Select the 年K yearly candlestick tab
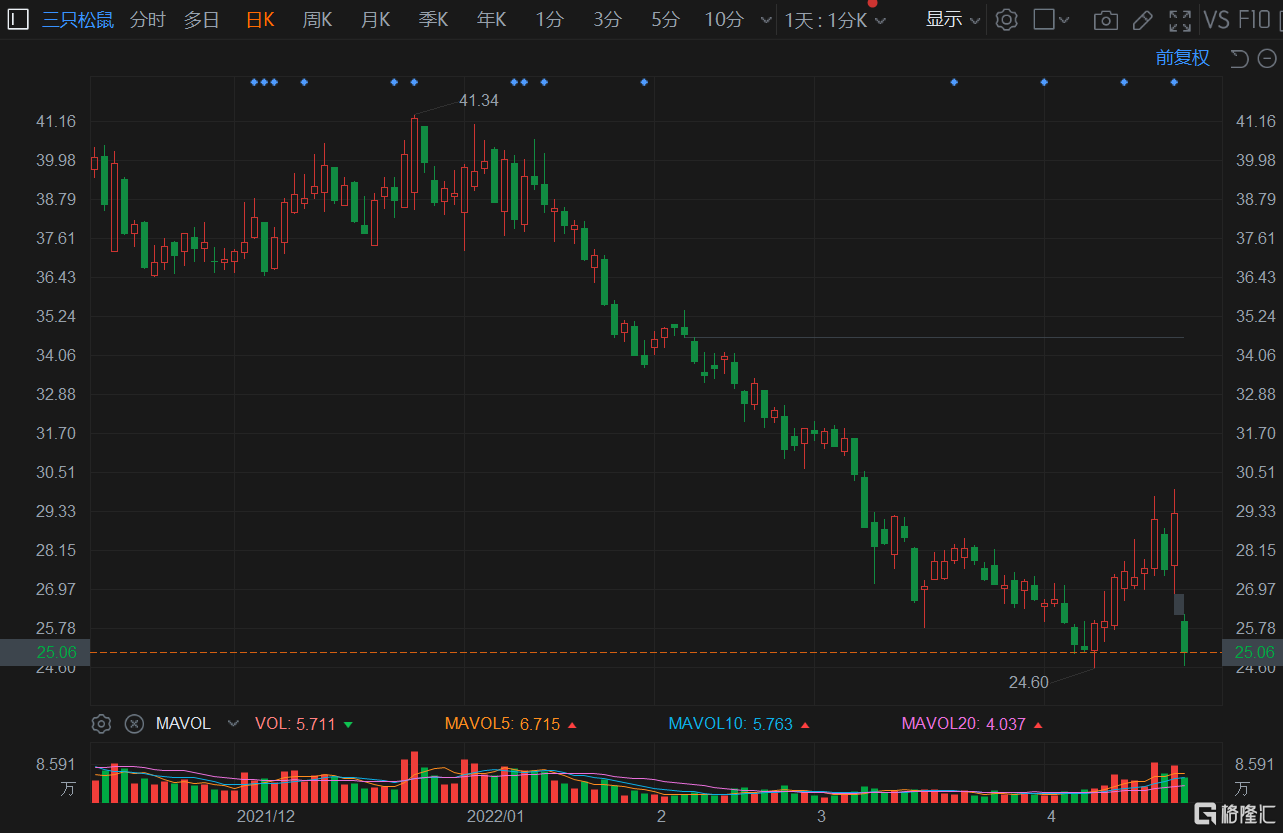Image resolution: width=1283 pixels, height=833 pixels. (x=492, y=20)
